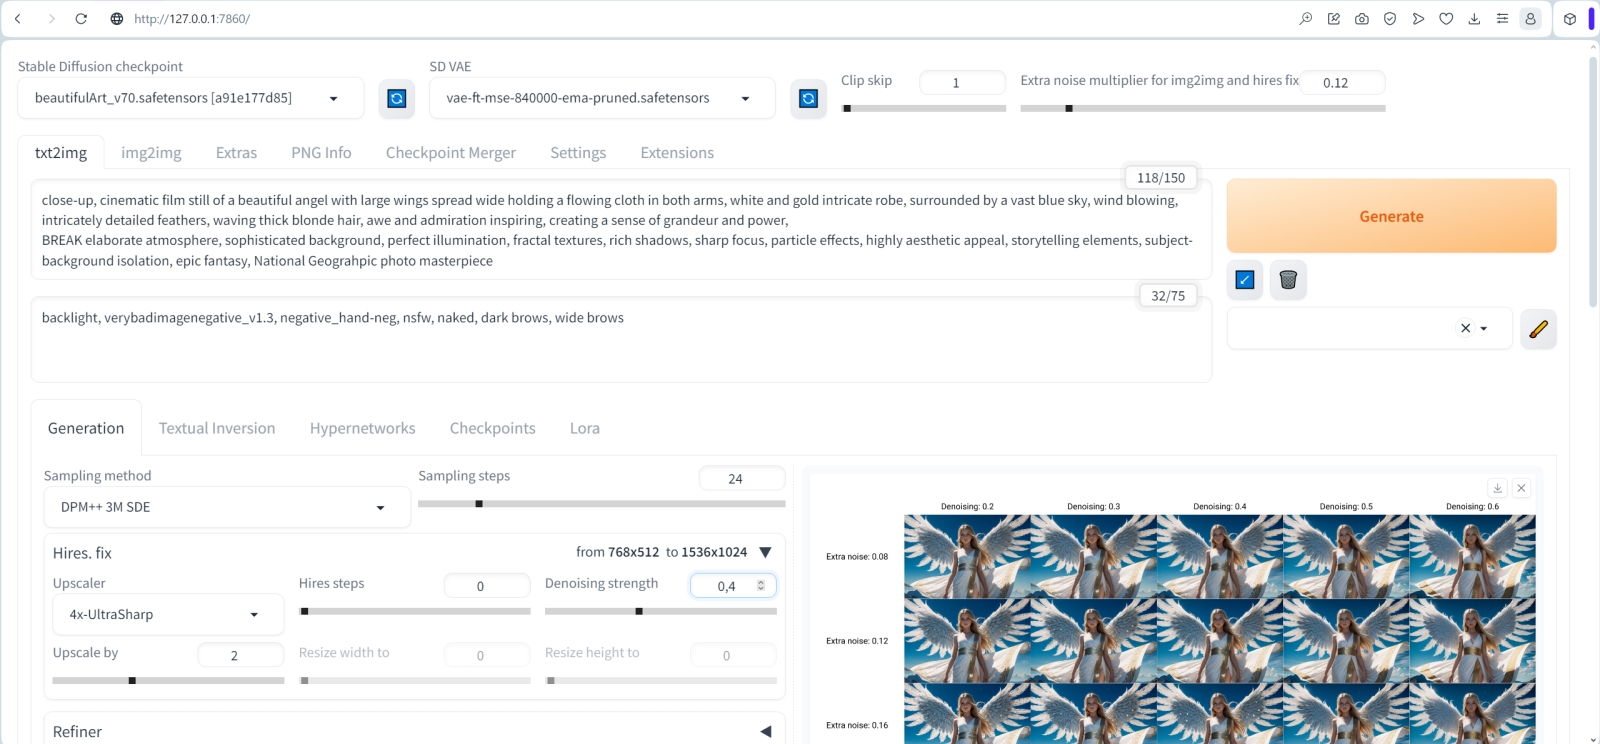The image size is (1600, 744).
Task: Open the browser zoom magnifier icon
Action: click(x=1306, y=19)
